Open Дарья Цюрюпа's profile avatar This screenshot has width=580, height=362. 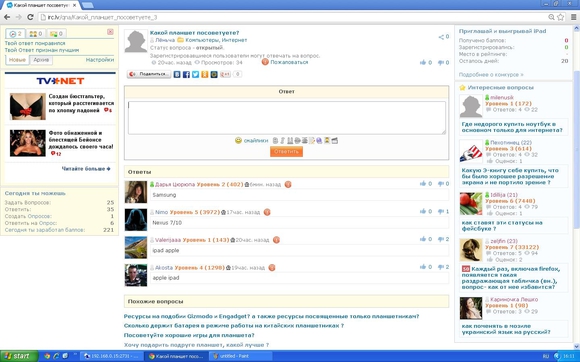coord(136,192)
